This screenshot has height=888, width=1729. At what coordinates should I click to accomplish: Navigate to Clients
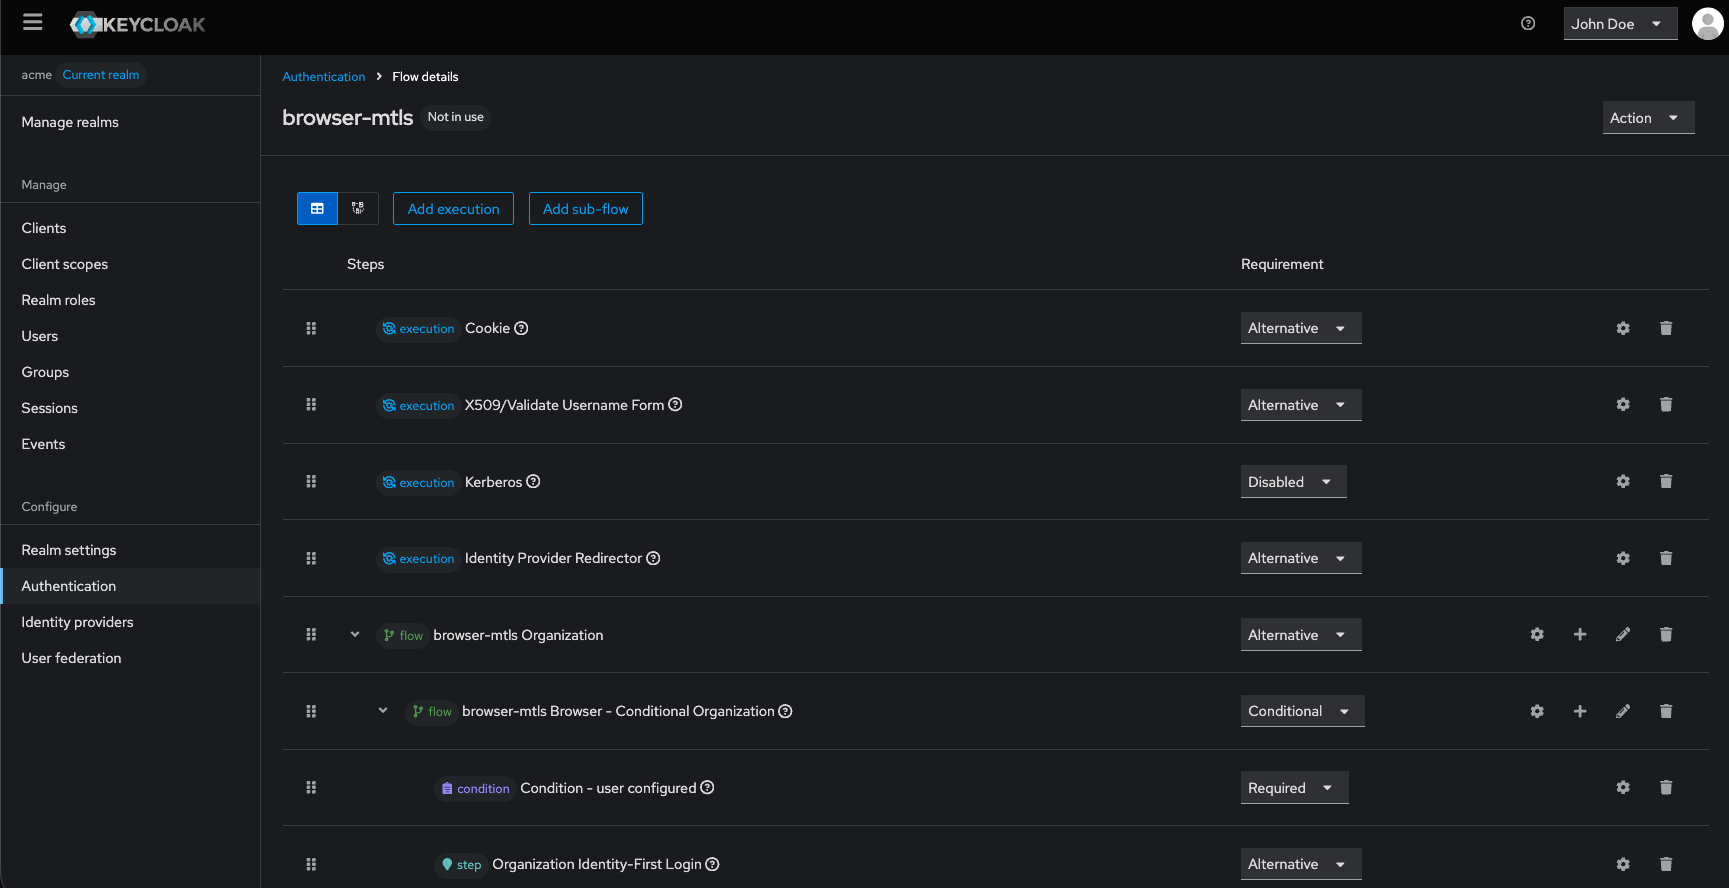(44, 228)
